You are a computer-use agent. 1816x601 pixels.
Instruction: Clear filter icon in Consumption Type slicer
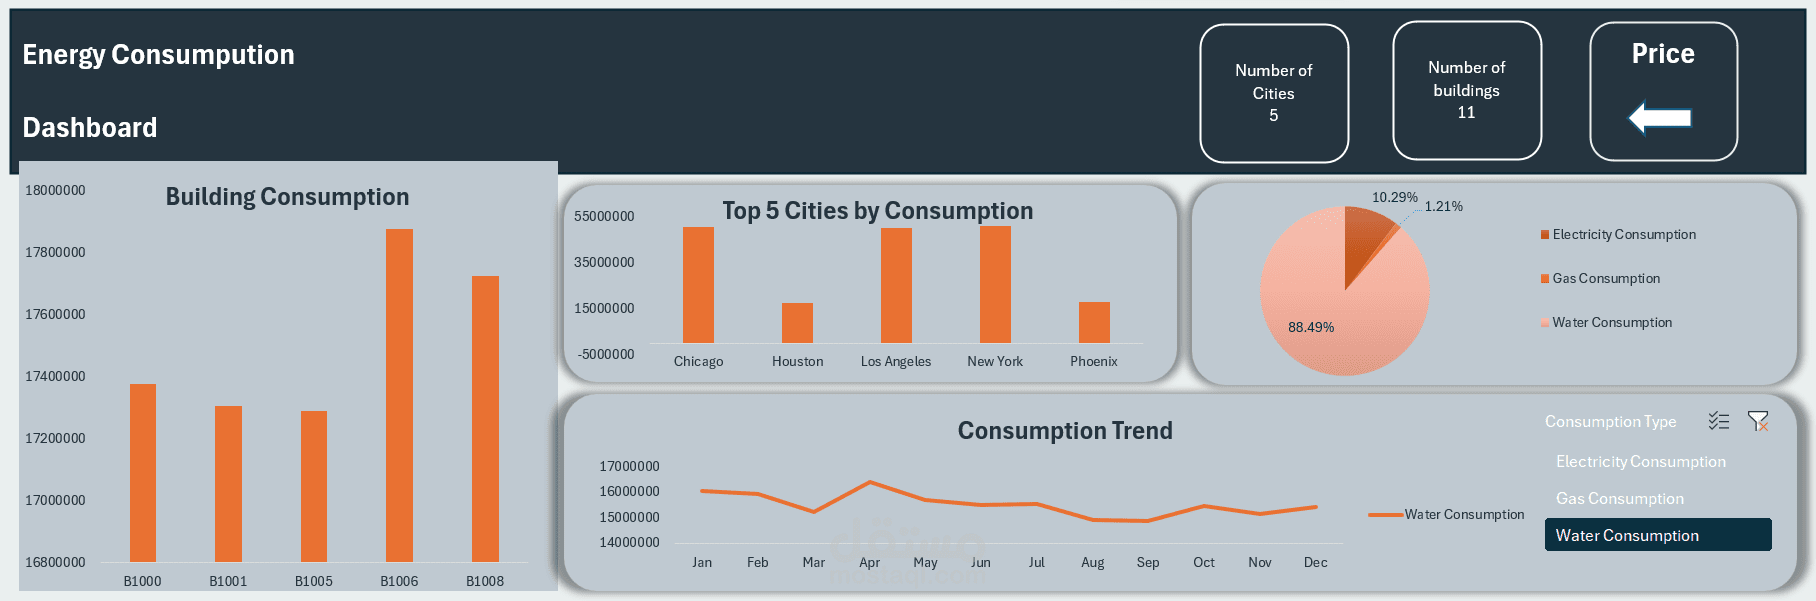point(1758,421)
